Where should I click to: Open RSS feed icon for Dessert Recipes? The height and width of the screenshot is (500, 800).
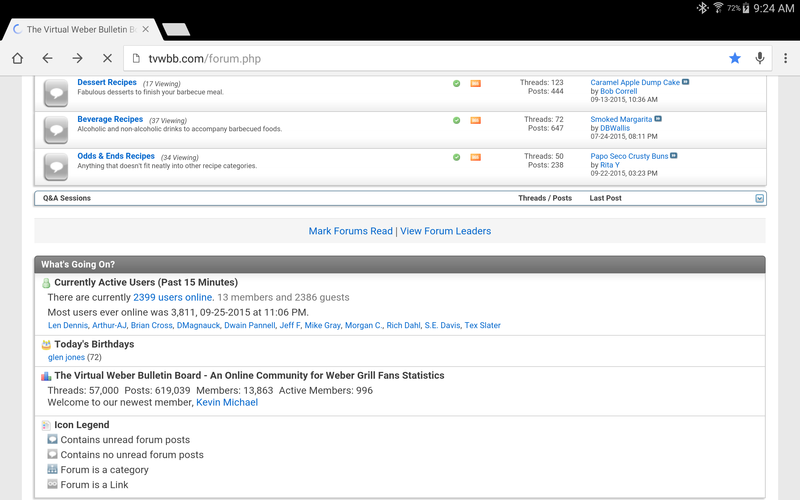click(x=476, y=83)
